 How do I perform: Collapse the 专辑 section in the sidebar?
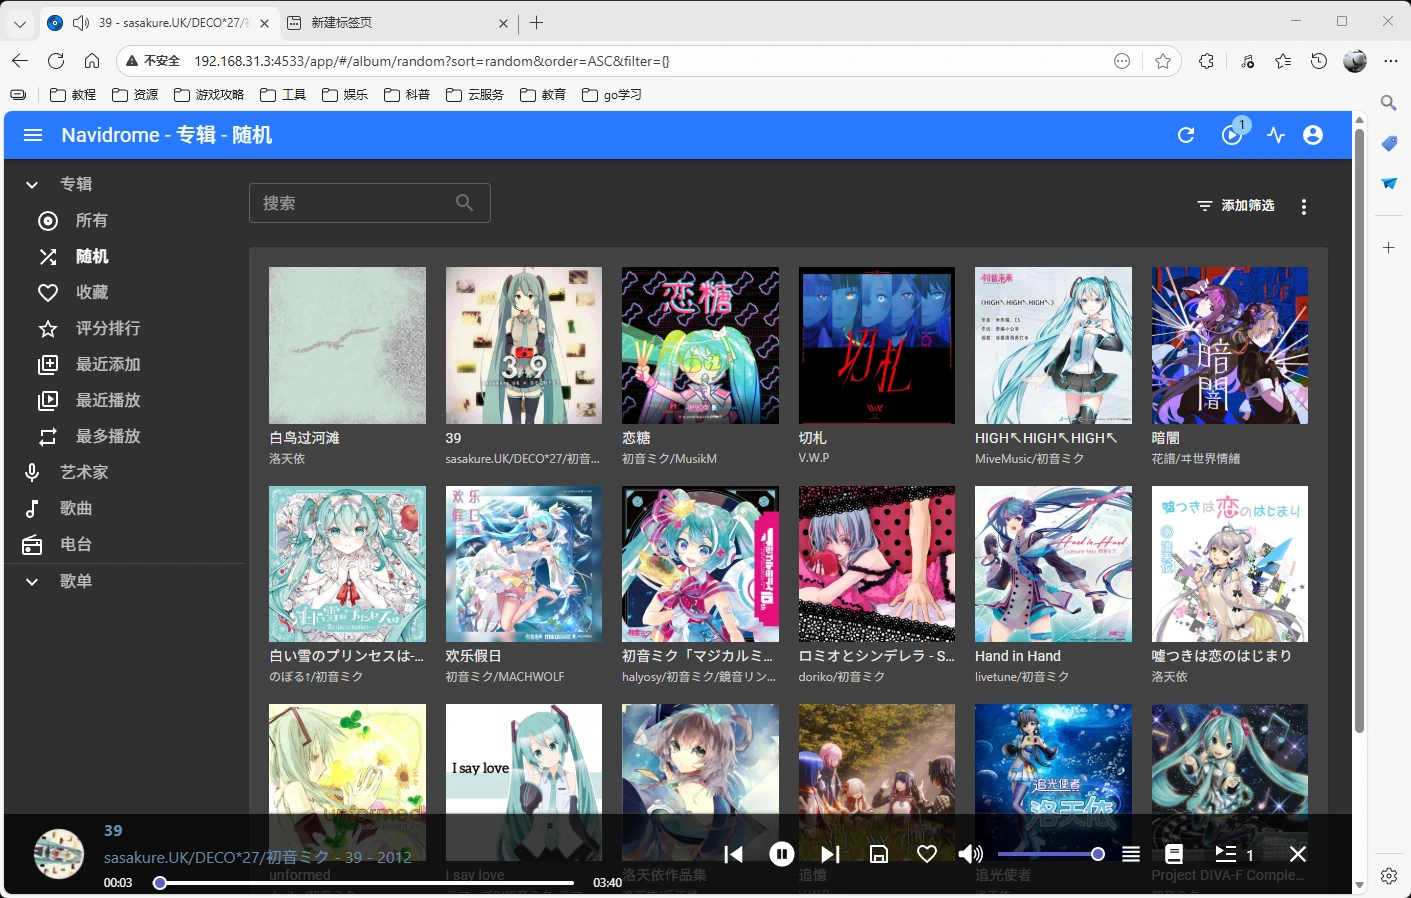click(x=31, y=184)
